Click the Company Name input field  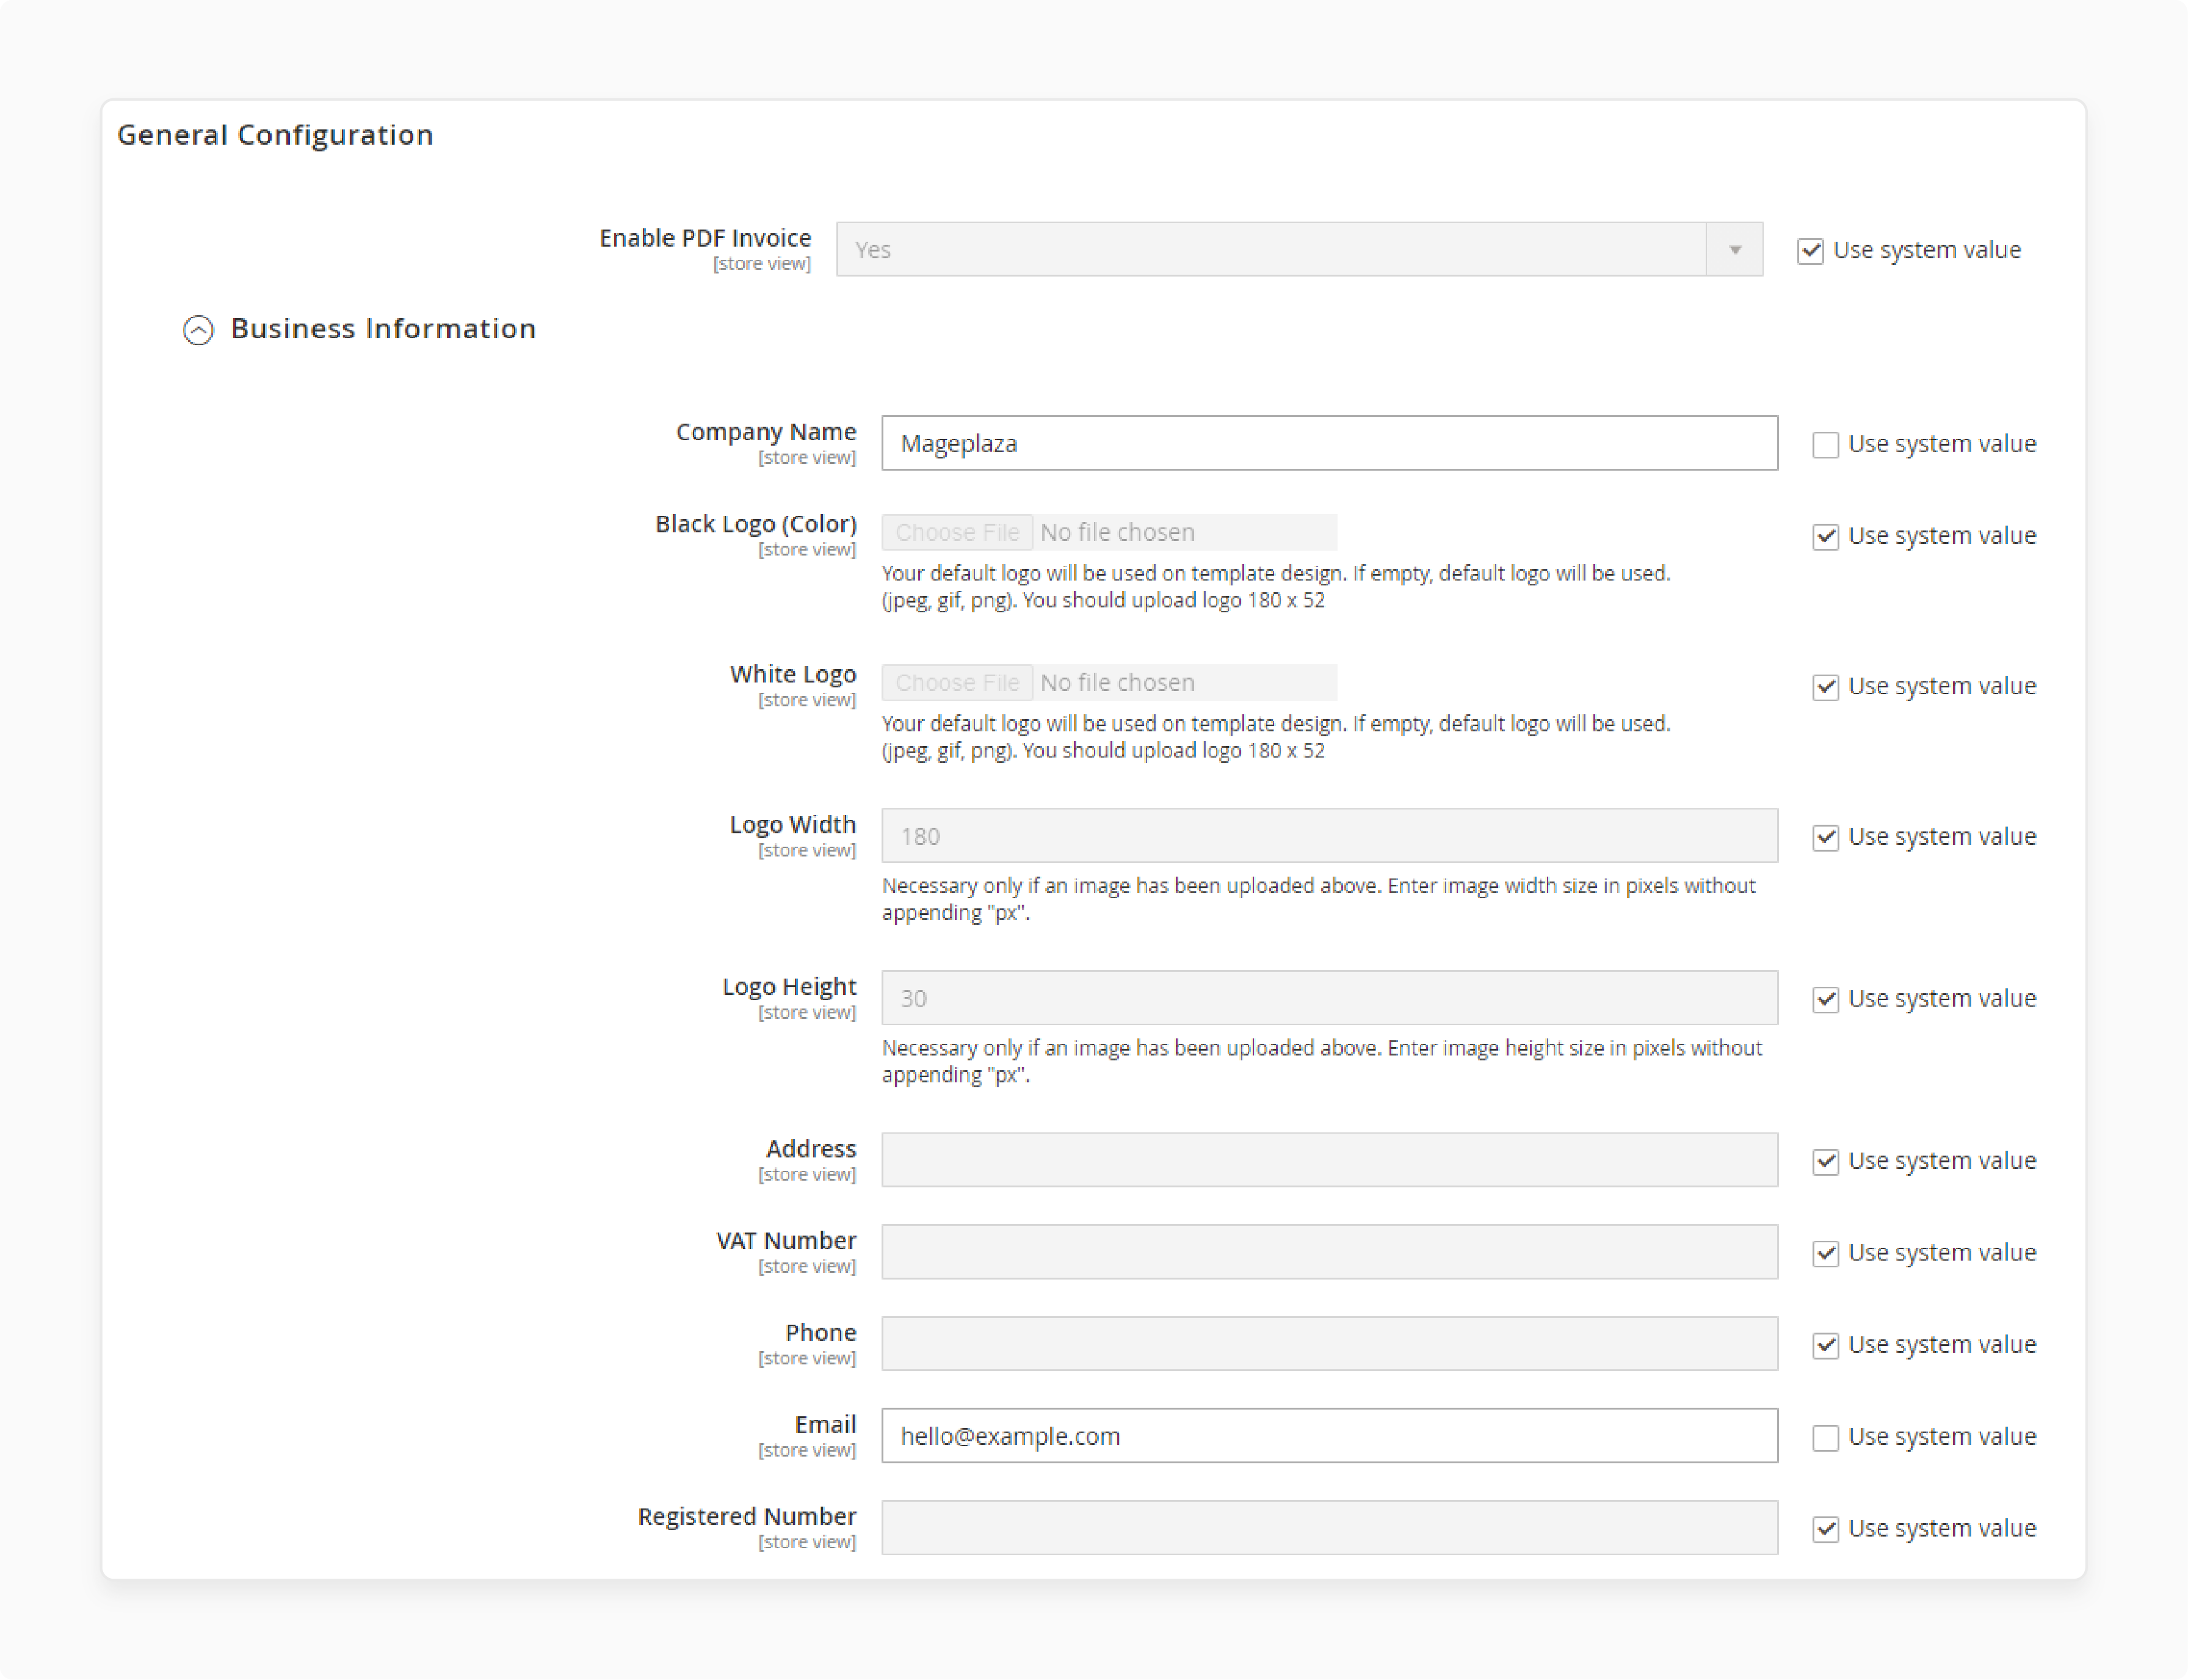(x=1329, y=443)
